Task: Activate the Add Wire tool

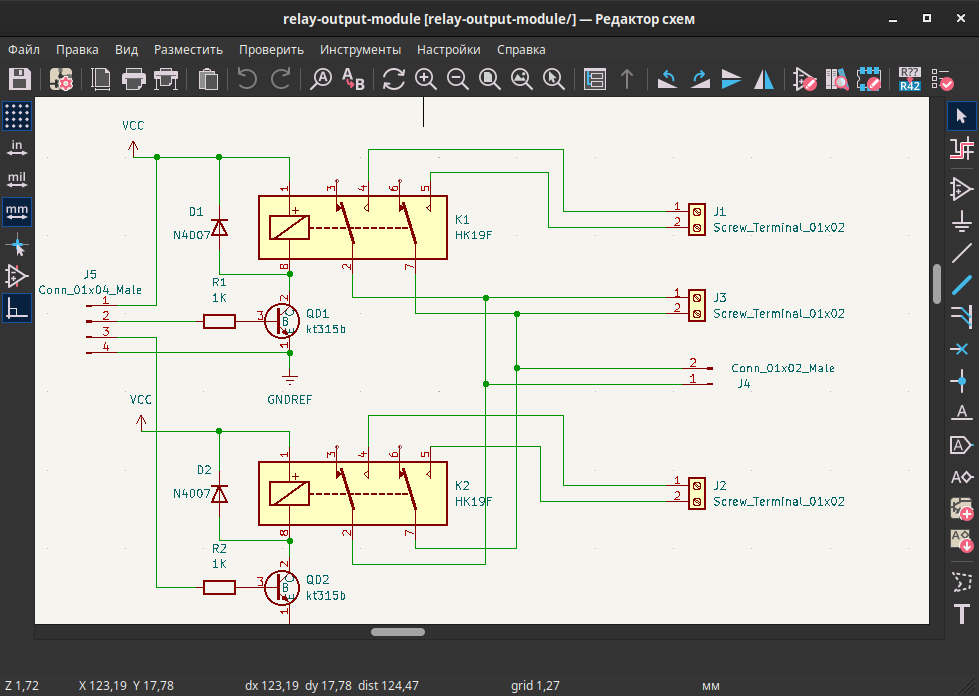Action: tap(961, 252)
